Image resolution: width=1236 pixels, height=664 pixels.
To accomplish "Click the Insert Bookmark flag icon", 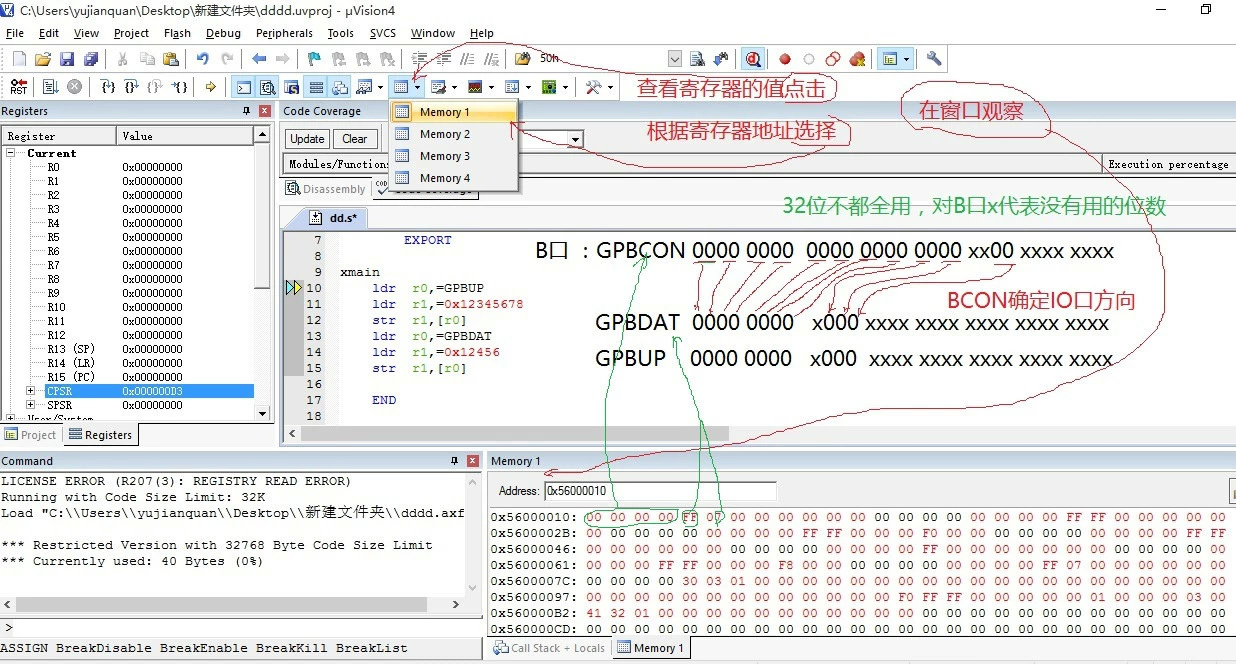I will [314, 59].
